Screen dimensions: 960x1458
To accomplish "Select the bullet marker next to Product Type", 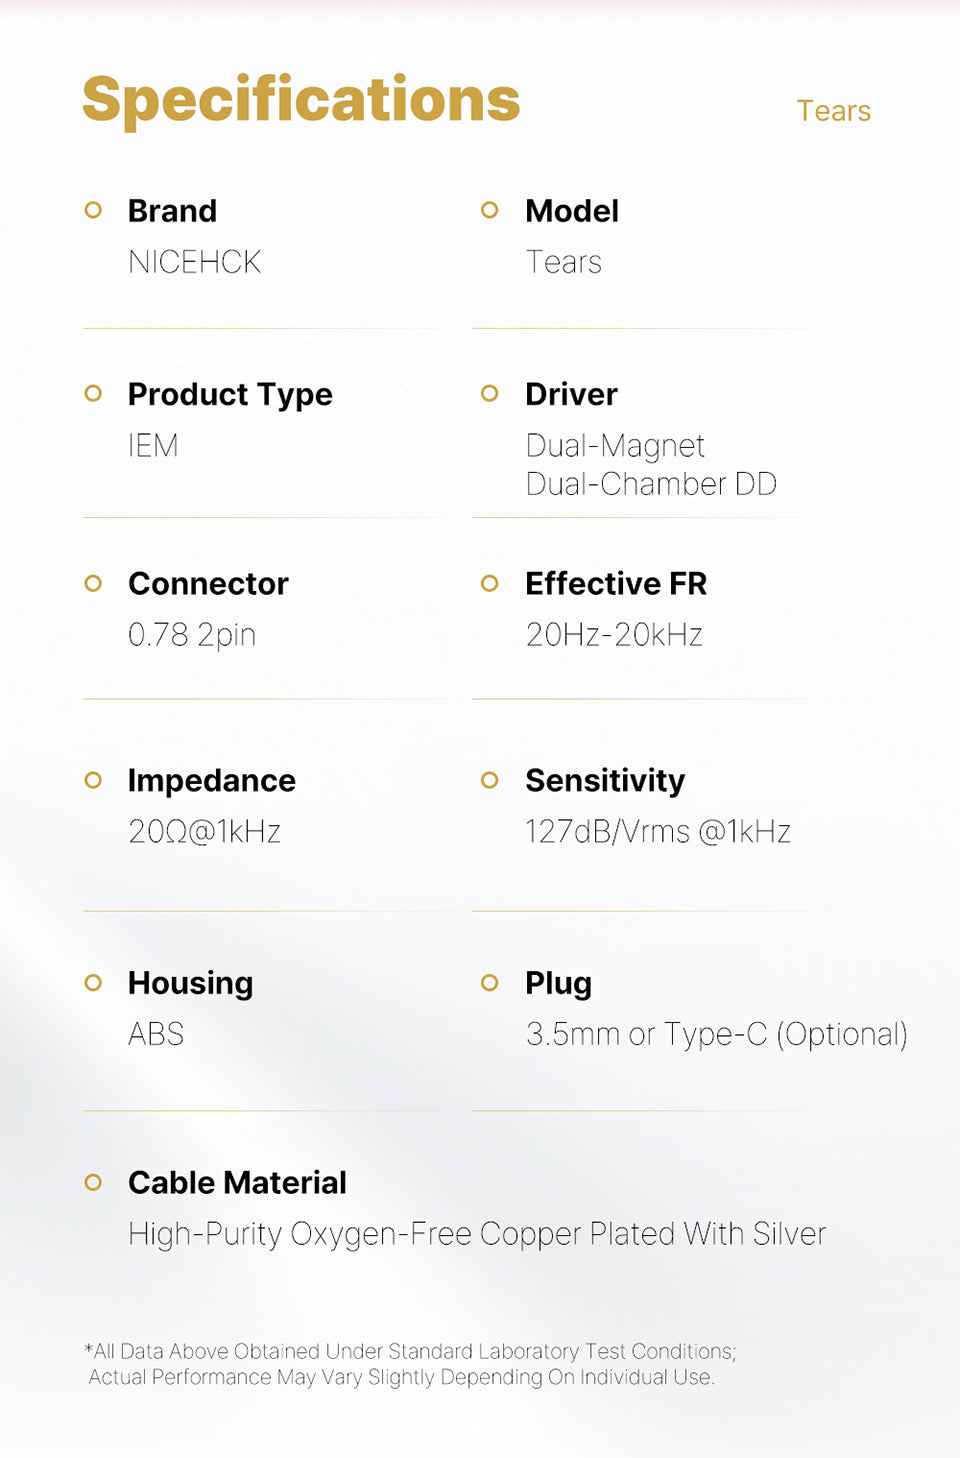I will (93, 393).
